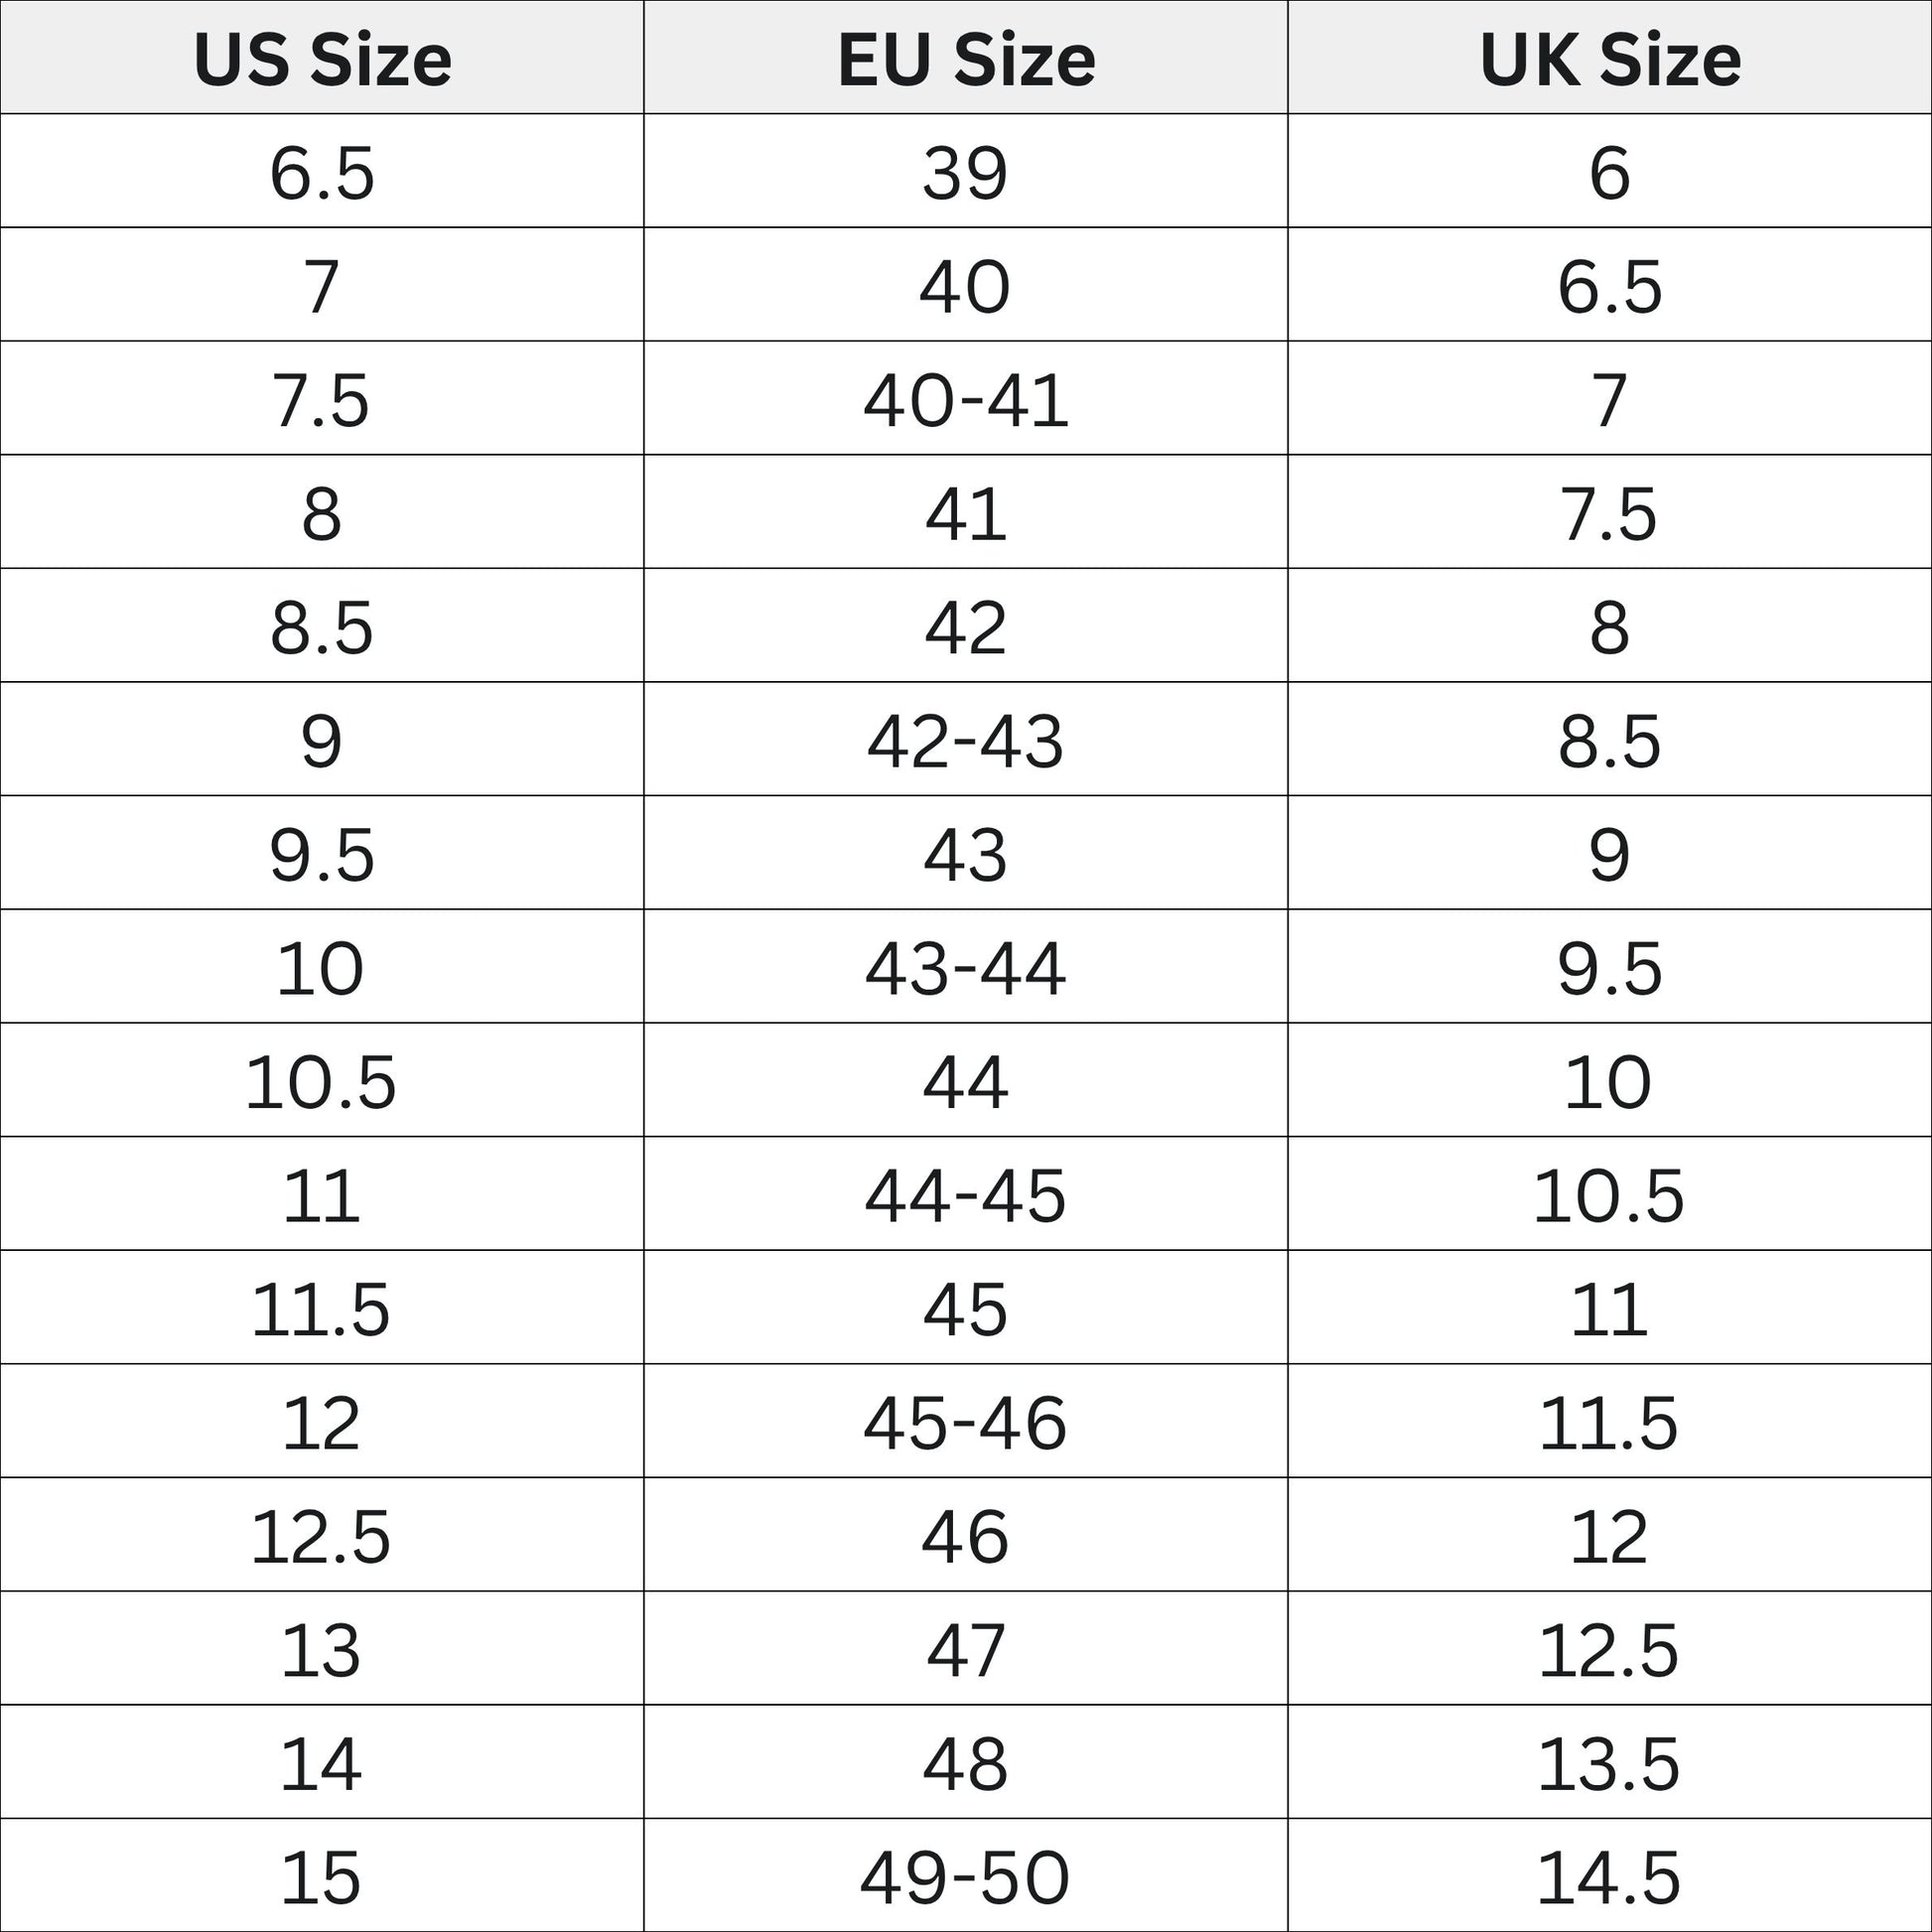Select US size 13 cell
This screenshot has height=1932, width=1932.
click(322, 1650)
